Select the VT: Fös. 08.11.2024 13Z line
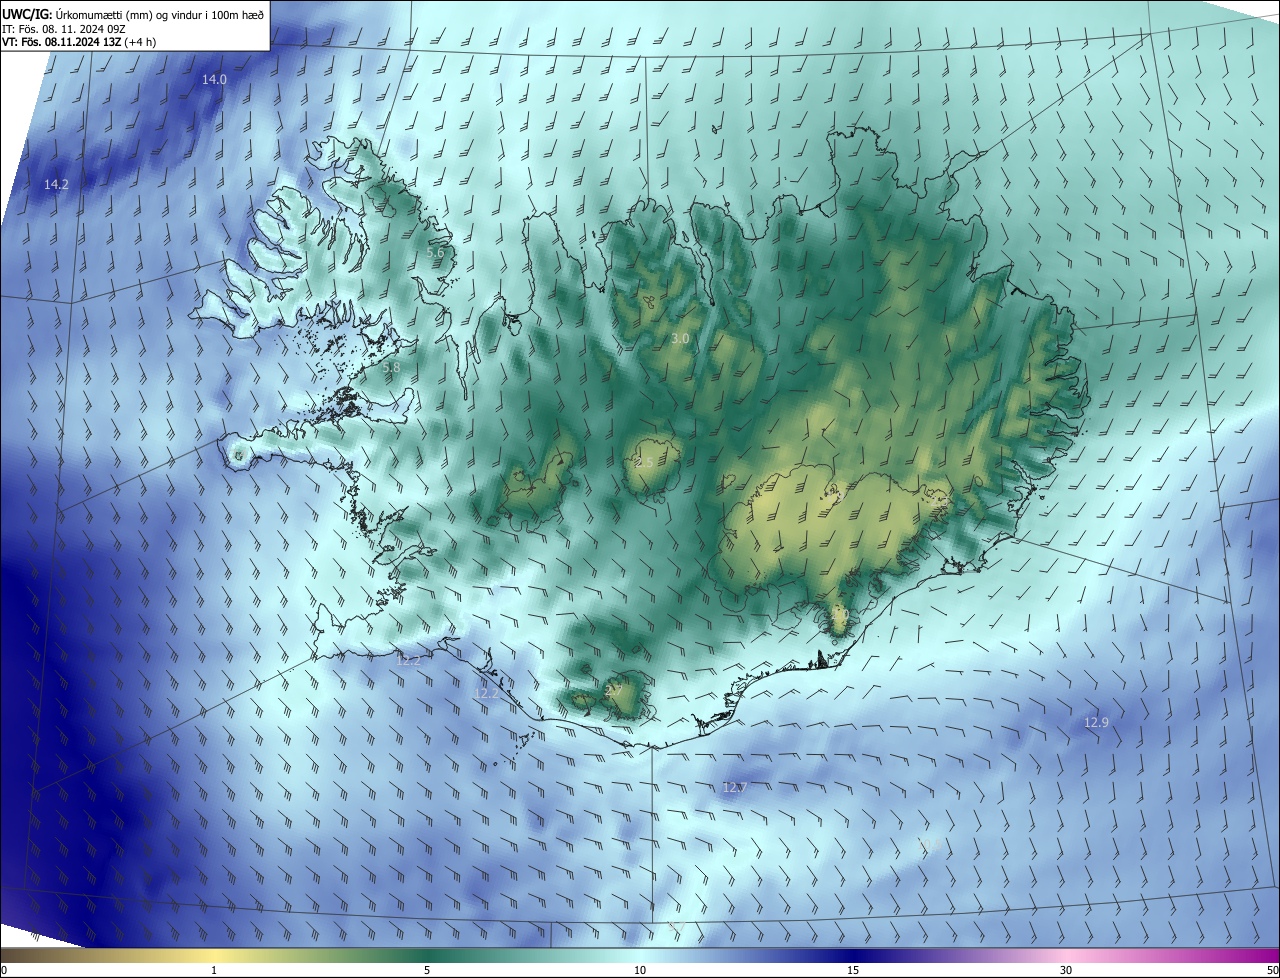 [79, 42]
